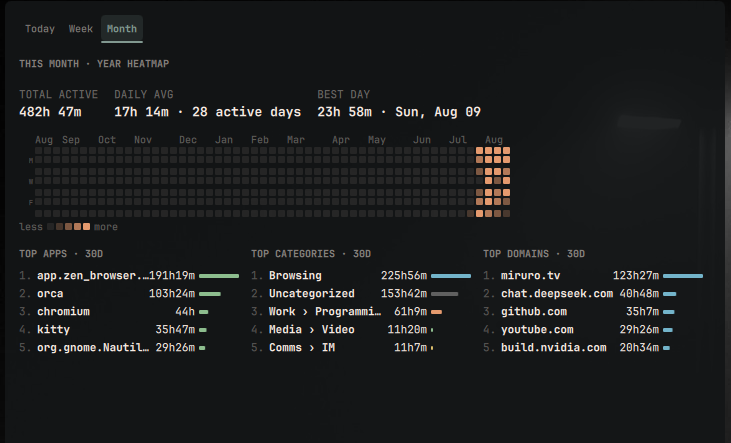731x443 pixels.
Task: Select the Month tab
Action: tap(122, 29)
